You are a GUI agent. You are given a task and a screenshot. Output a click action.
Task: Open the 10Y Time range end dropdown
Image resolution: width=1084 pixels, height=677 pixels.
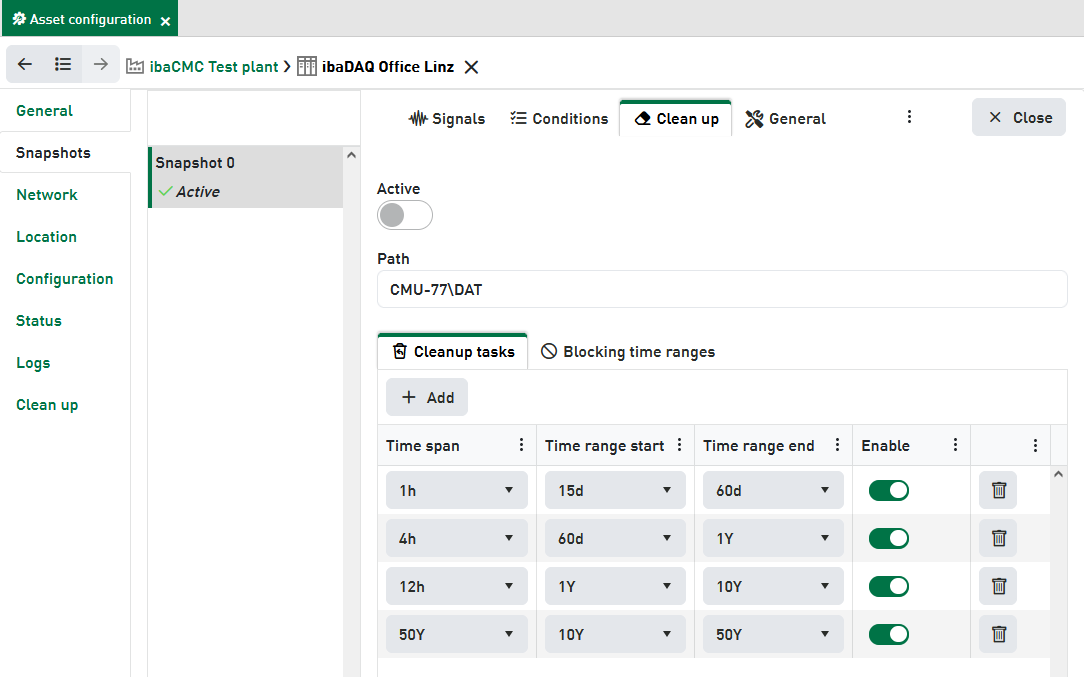click(773, 586)
